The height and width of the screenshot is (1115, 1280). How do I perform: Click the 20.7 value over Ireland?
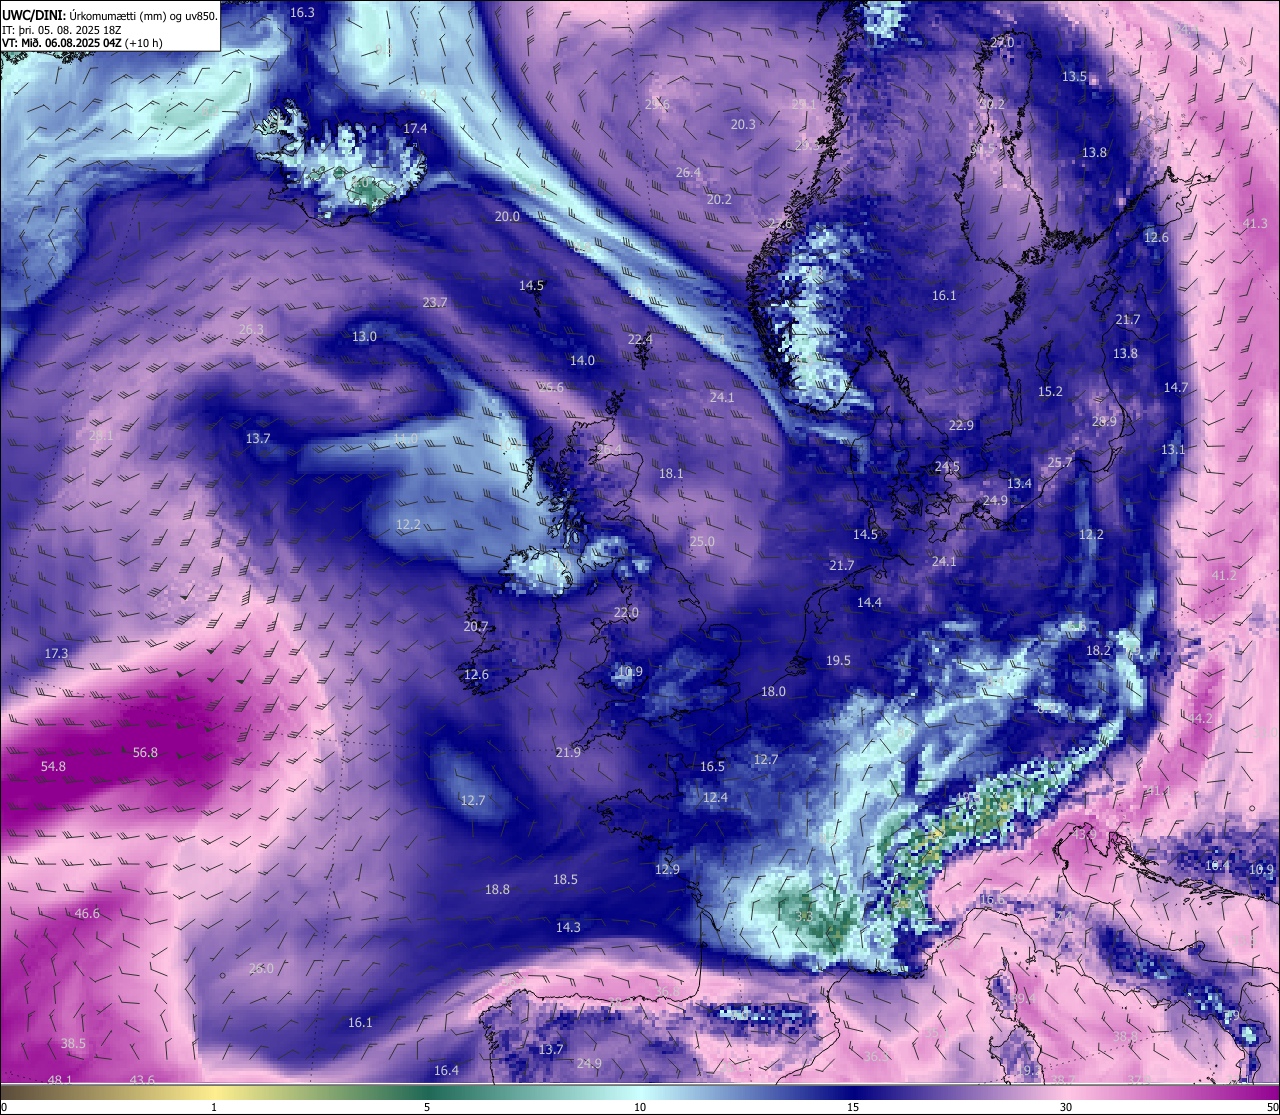[x=476, y=627]
